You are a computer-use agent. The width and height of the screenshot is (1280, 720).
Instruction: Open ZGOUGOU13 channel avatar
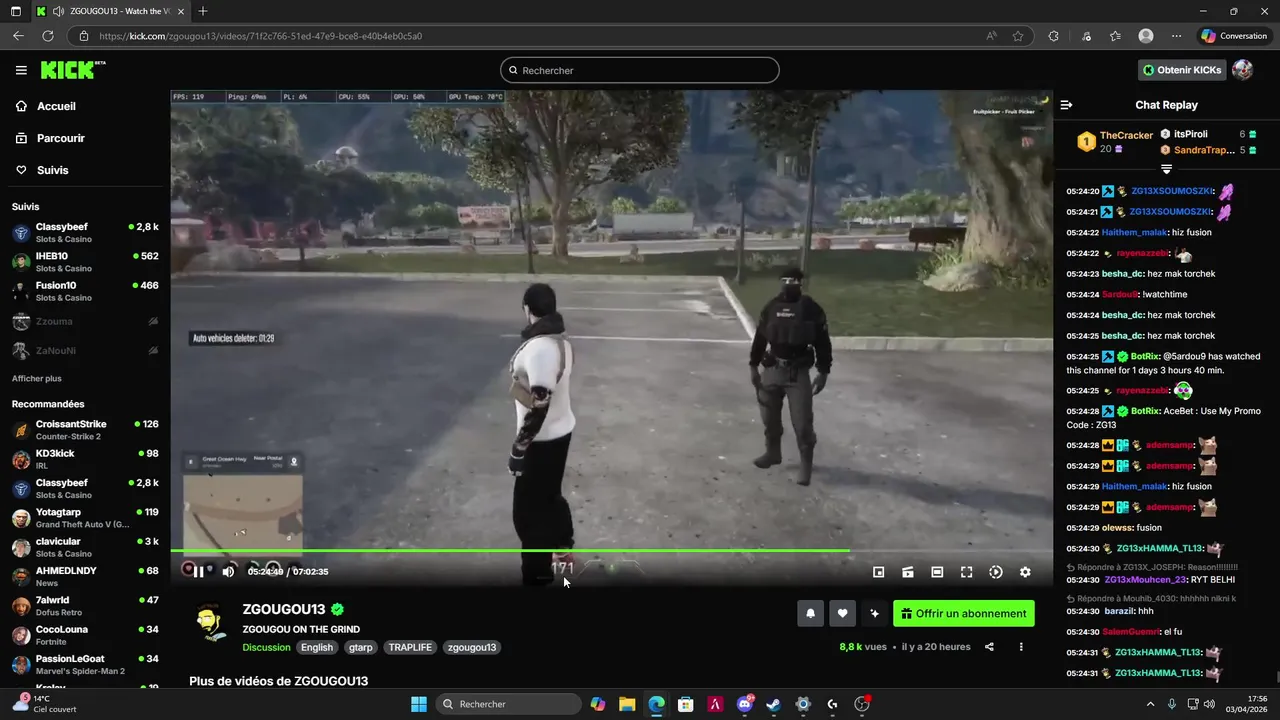click(x=210, y=622)
